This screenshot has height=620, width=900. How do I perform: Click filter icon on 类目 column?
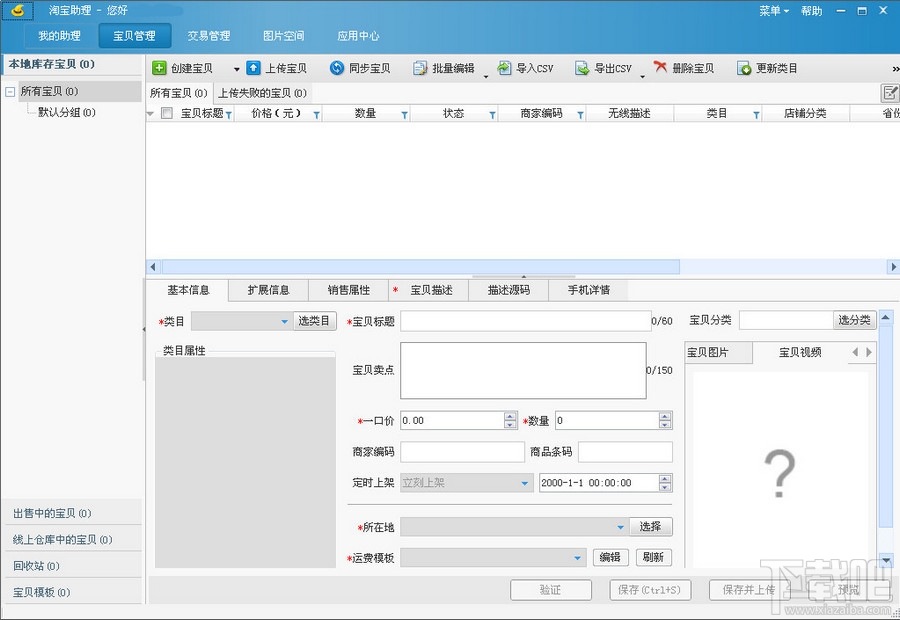(x=756, y=115)
